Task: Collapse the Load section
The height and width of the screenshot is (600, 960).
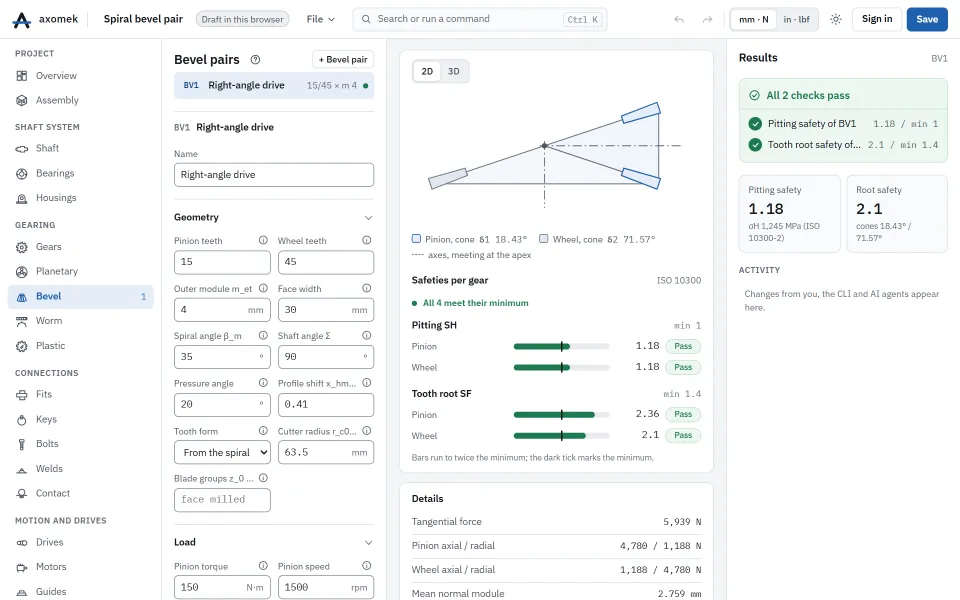Action: [x=368, y=543]
